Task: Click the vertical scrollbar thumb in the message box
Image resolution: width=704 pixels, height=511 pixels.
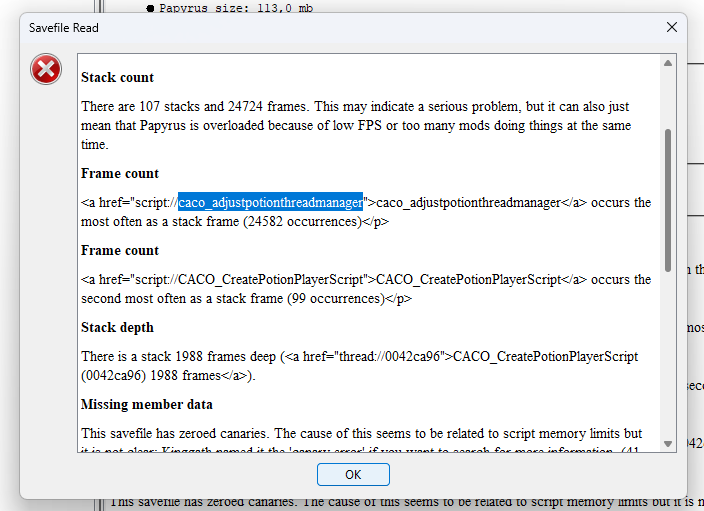Action: (x=668, y=200)
